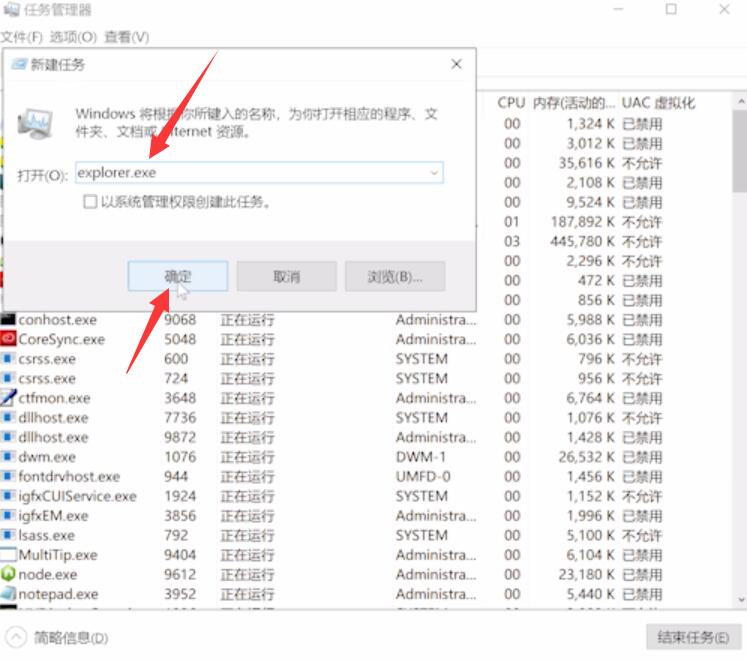The width and height of the screenshot is (747, 660).
Task: Collapse details with 简略信息 arrow icon
Action: (16, 637)
